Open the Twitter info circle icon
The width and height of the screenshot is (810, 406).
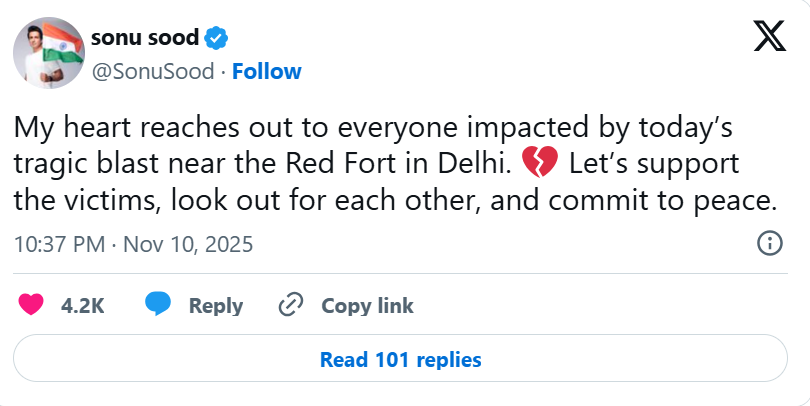(769, 243)
